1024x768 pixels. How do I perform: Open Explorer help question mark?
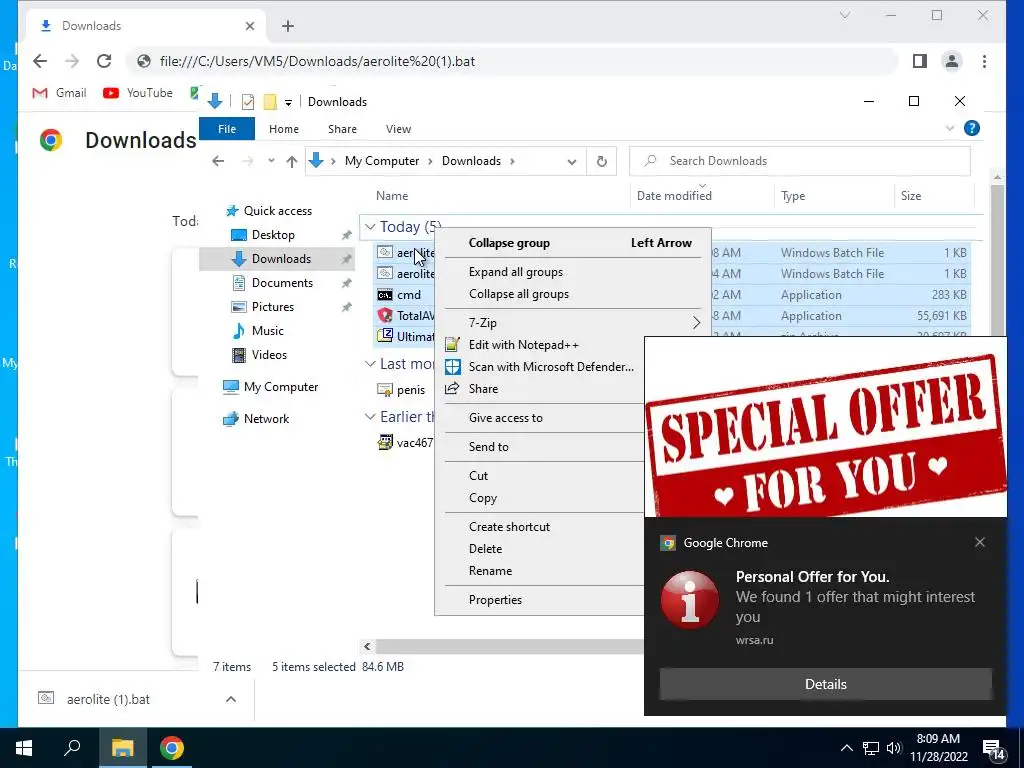point(972,128)
